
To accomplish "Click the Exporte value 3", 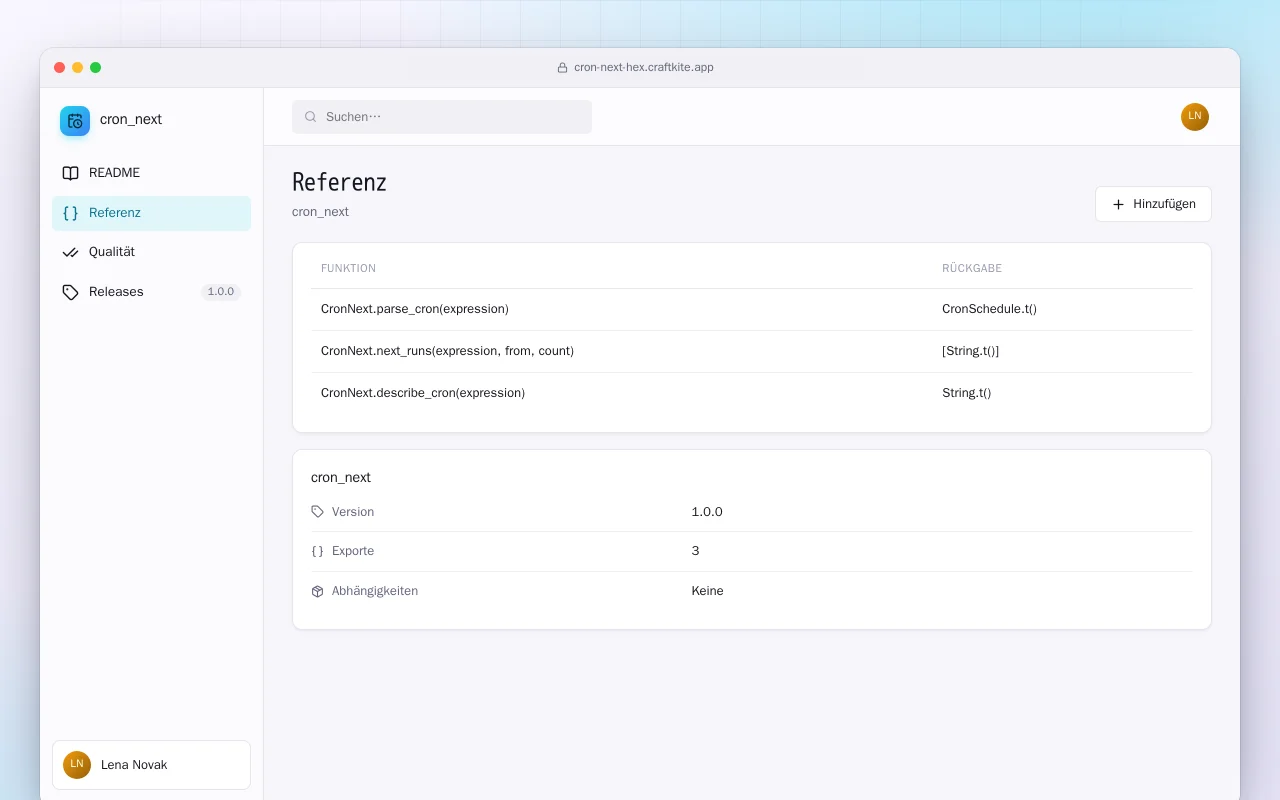I will (x=695, y=551).
